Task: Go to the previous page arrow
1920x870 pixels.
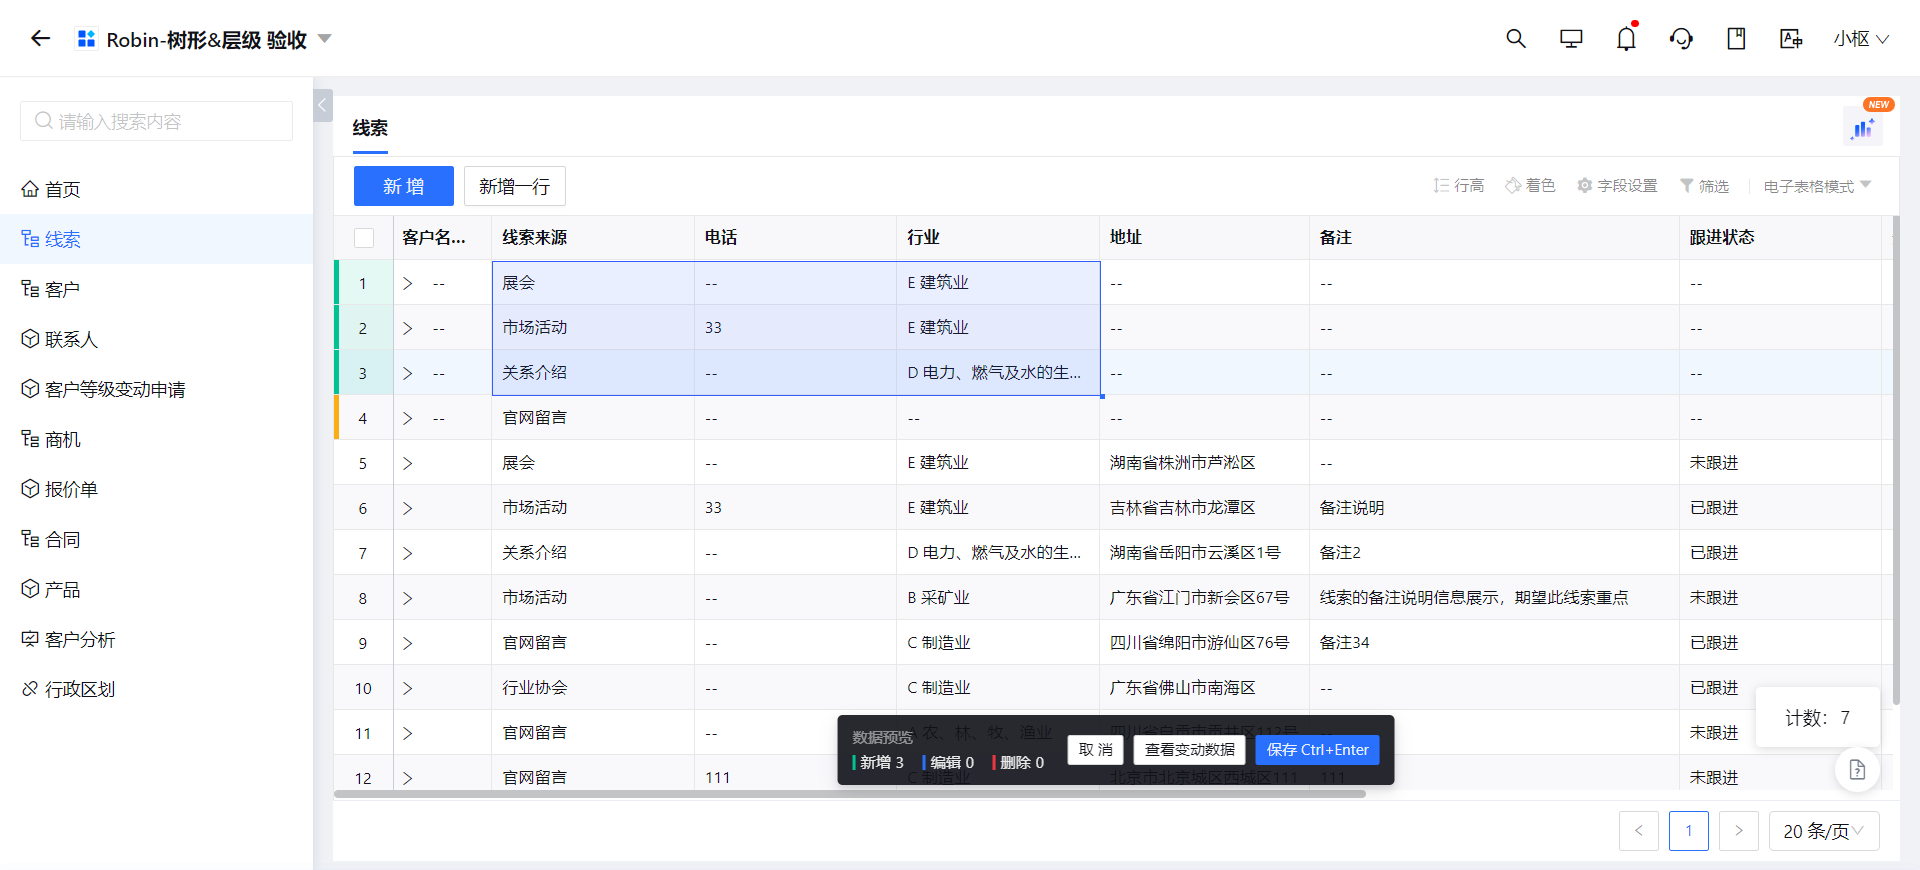Action: [1639, 831]
